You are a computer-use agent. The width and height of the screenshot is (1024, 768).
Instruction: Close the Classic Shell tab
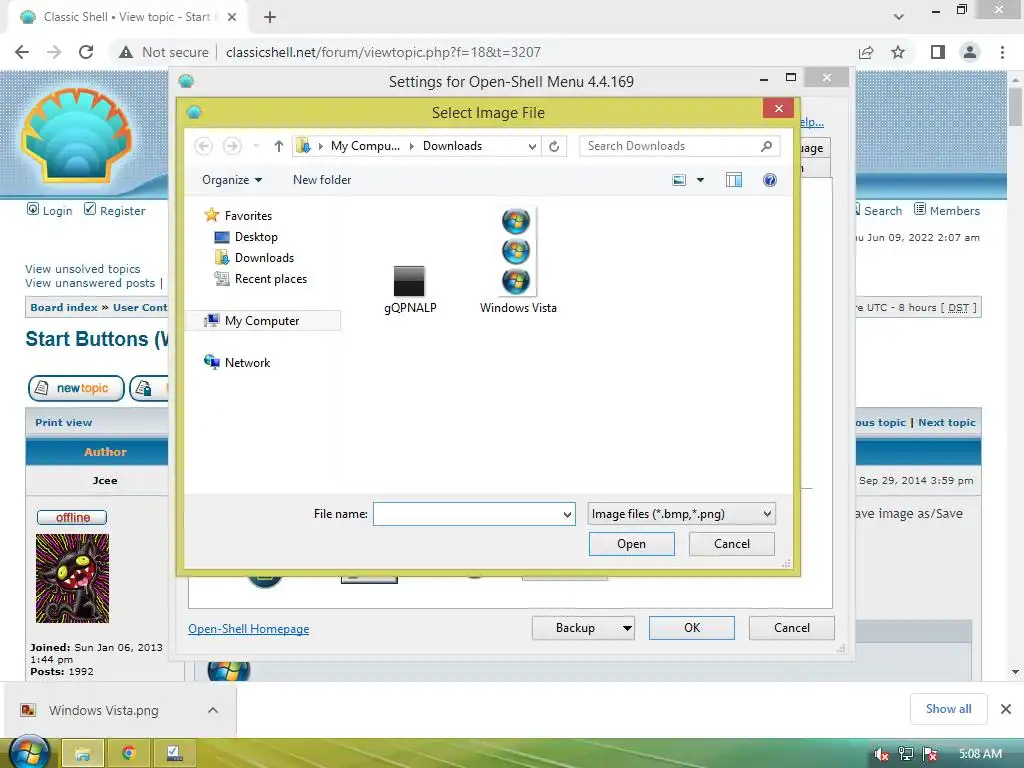232,17
